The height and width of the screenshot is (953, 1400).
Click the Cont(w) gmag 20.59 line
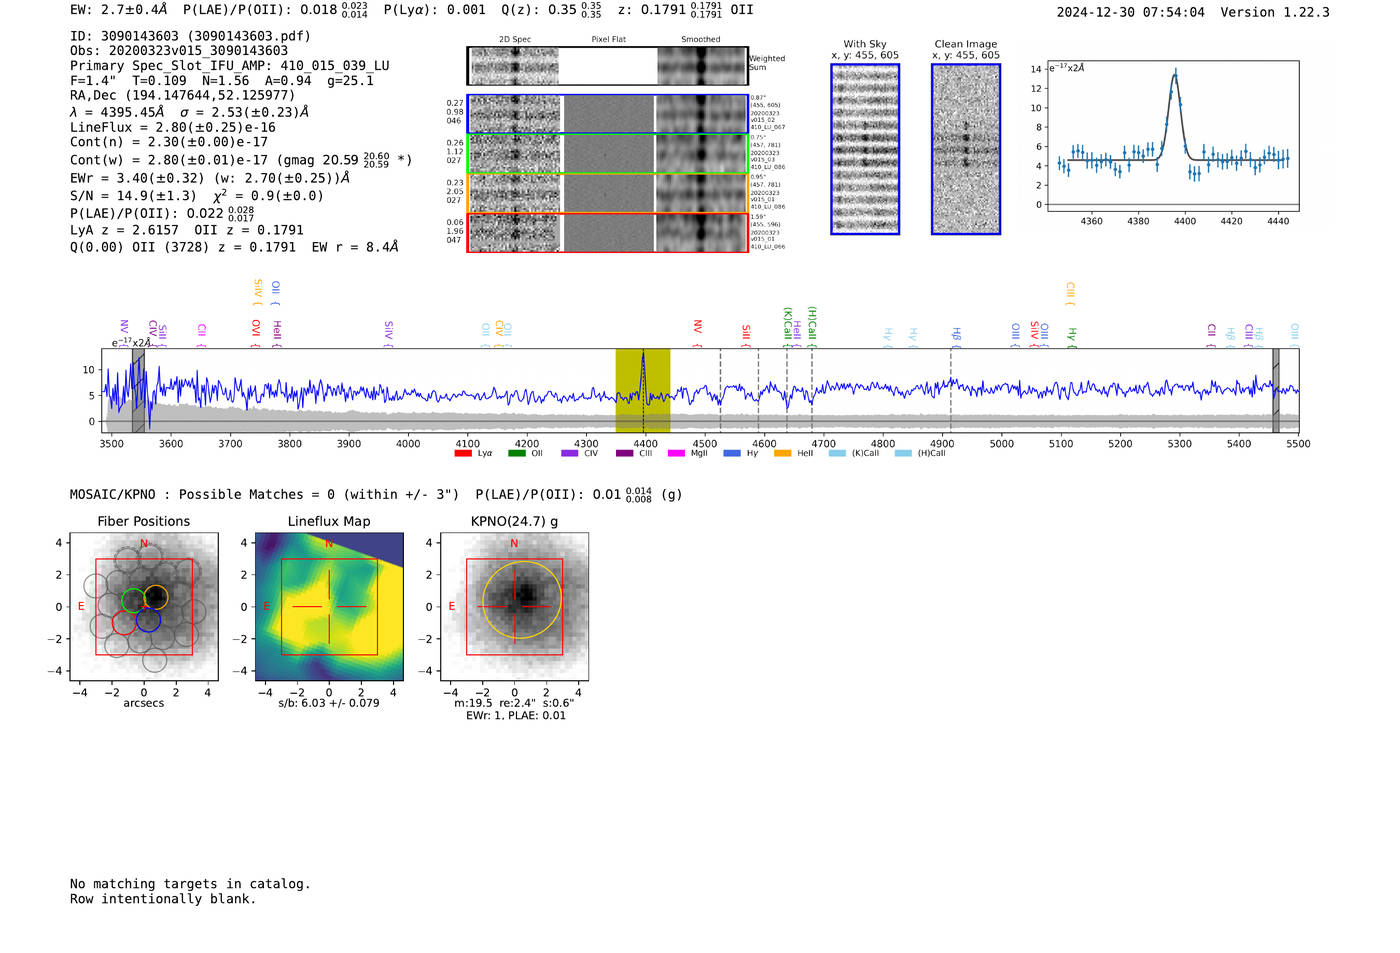[241, 160]
